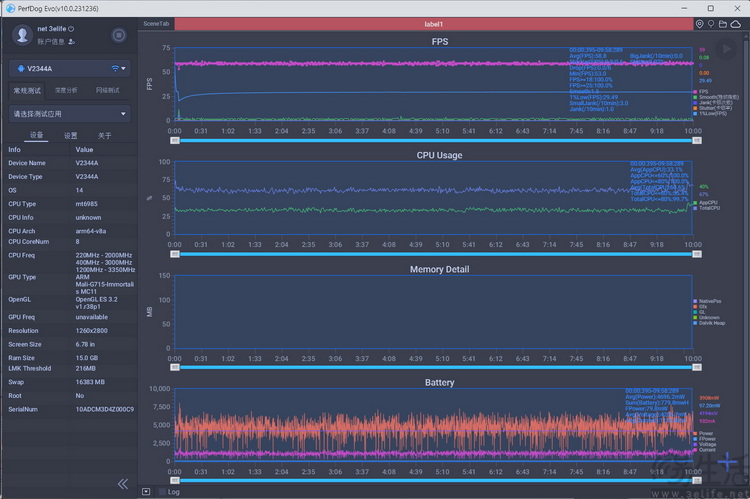Toggle the Current legend entry
Image resolution: width=750 pixels, height=499 pixels.
705,450
